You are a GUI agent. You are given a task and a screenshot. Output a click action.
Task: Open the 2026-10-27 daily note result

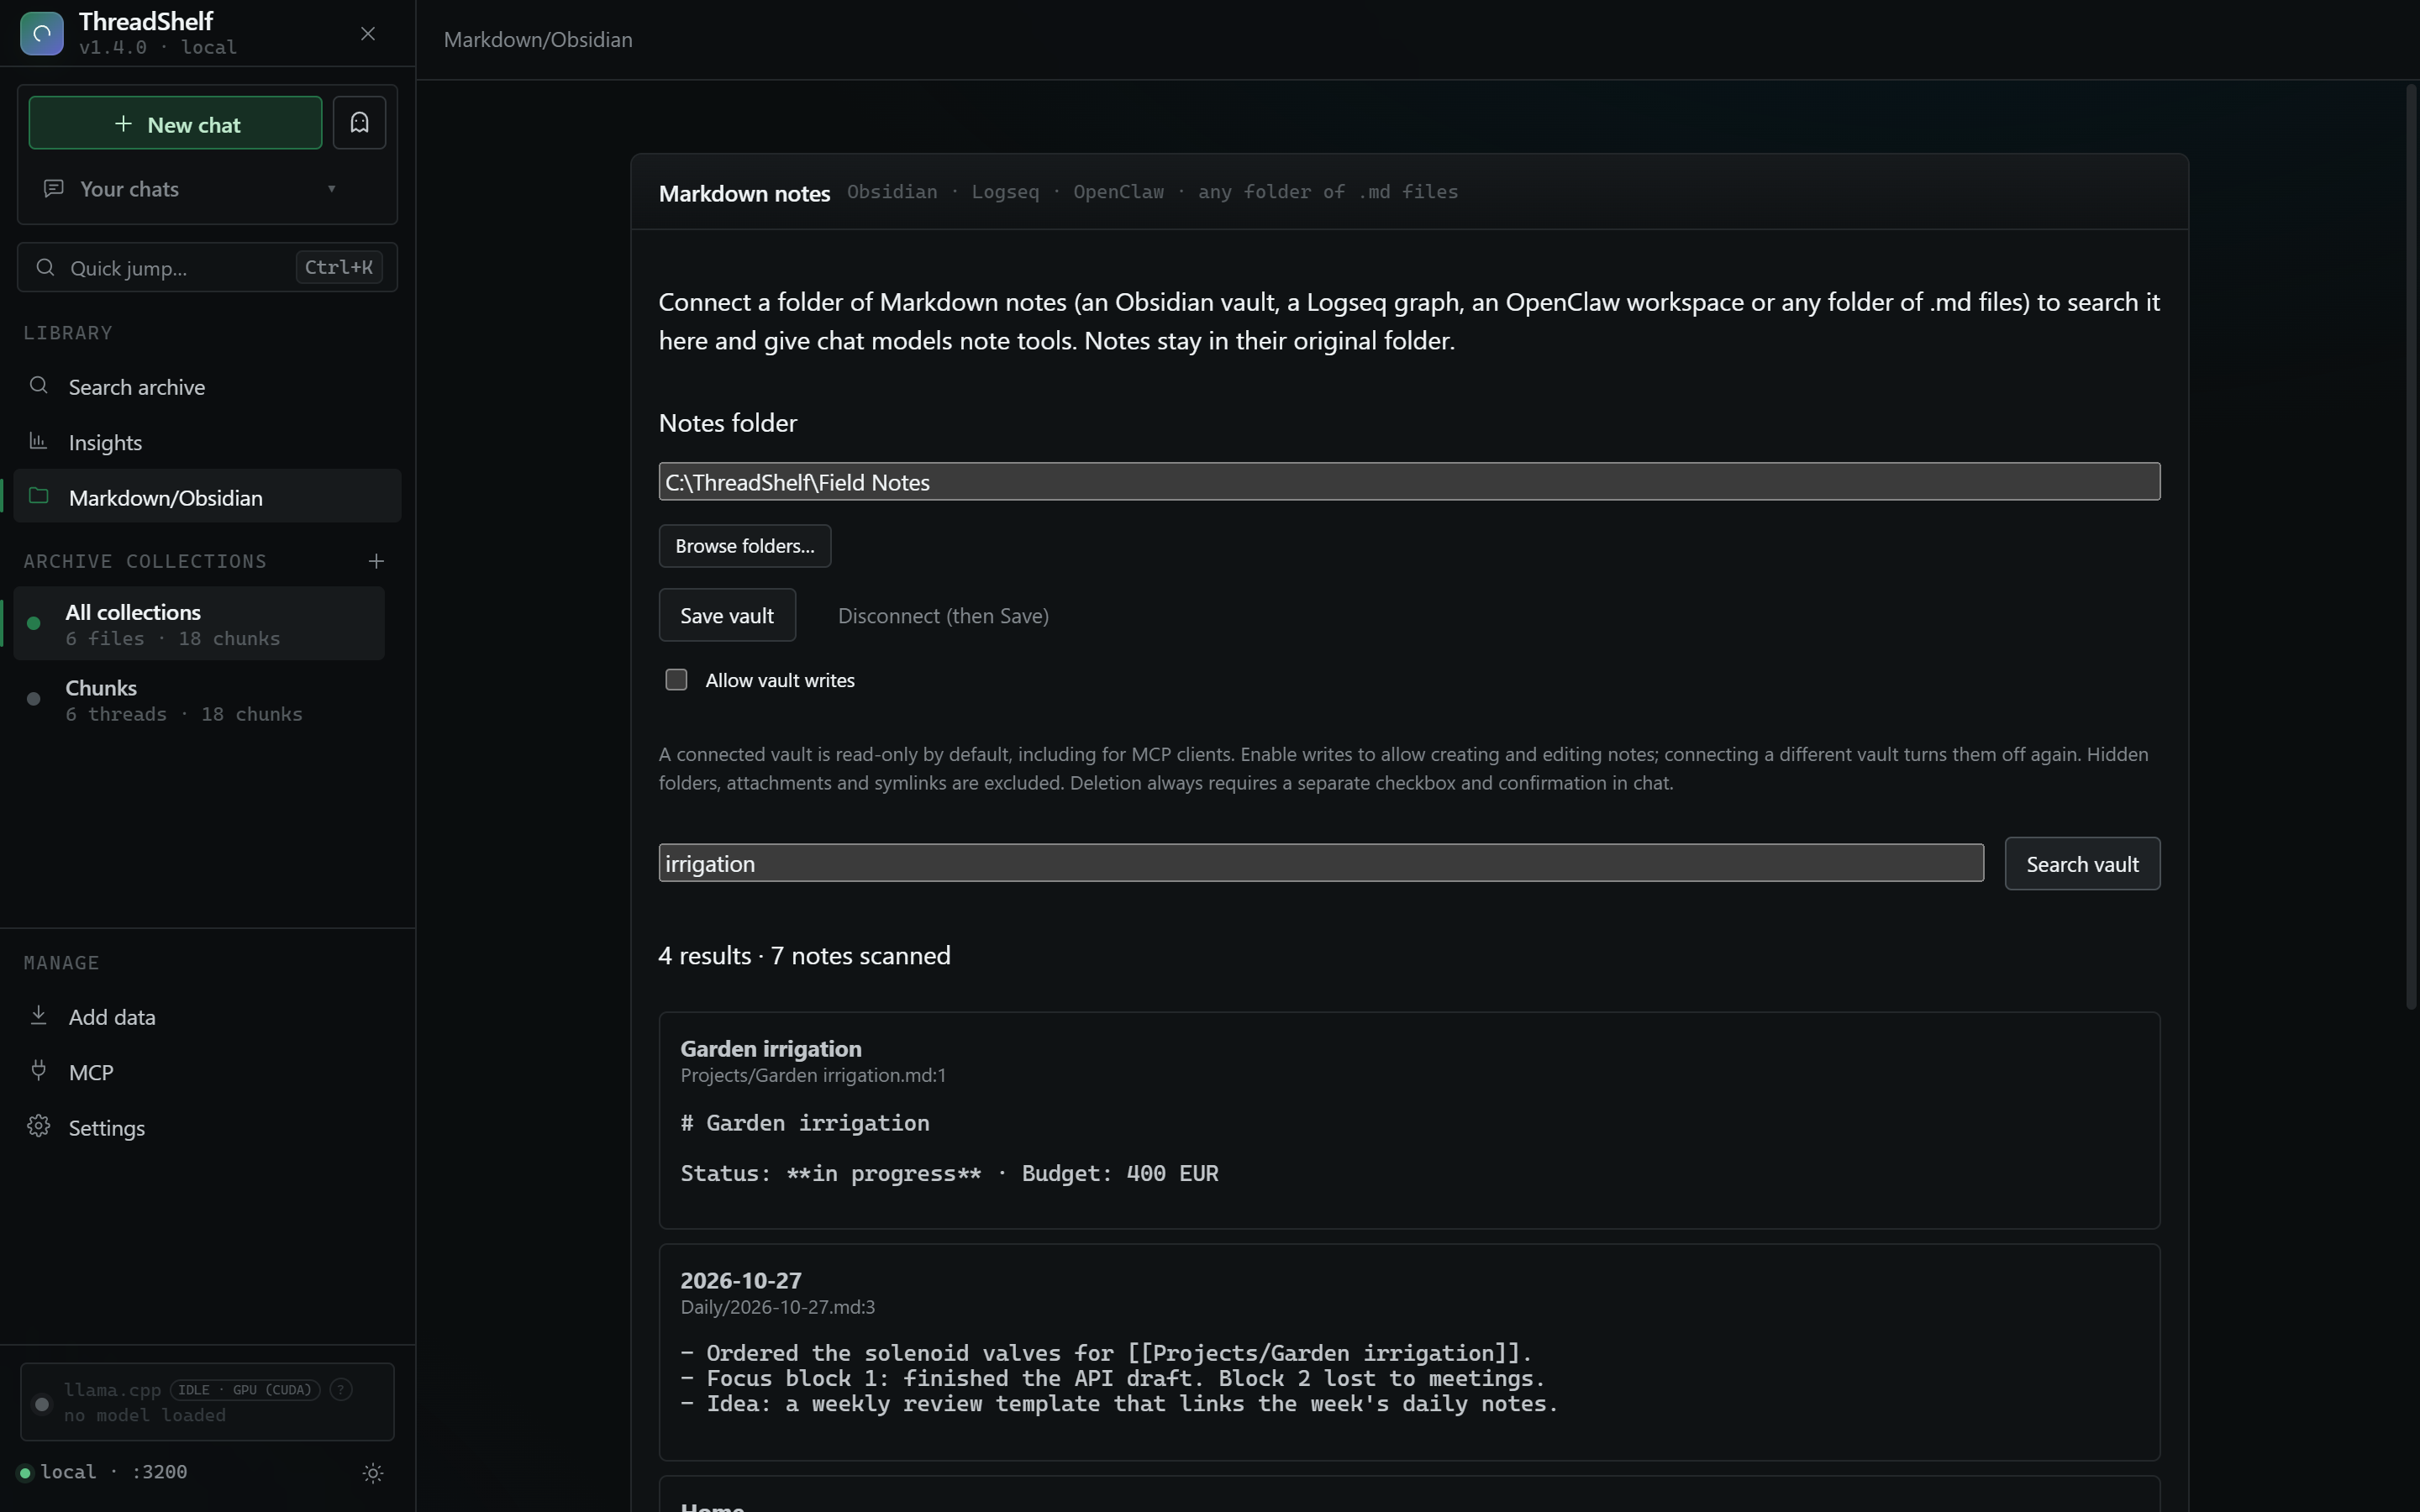pyautogui.click(x=1409, y=1353)
